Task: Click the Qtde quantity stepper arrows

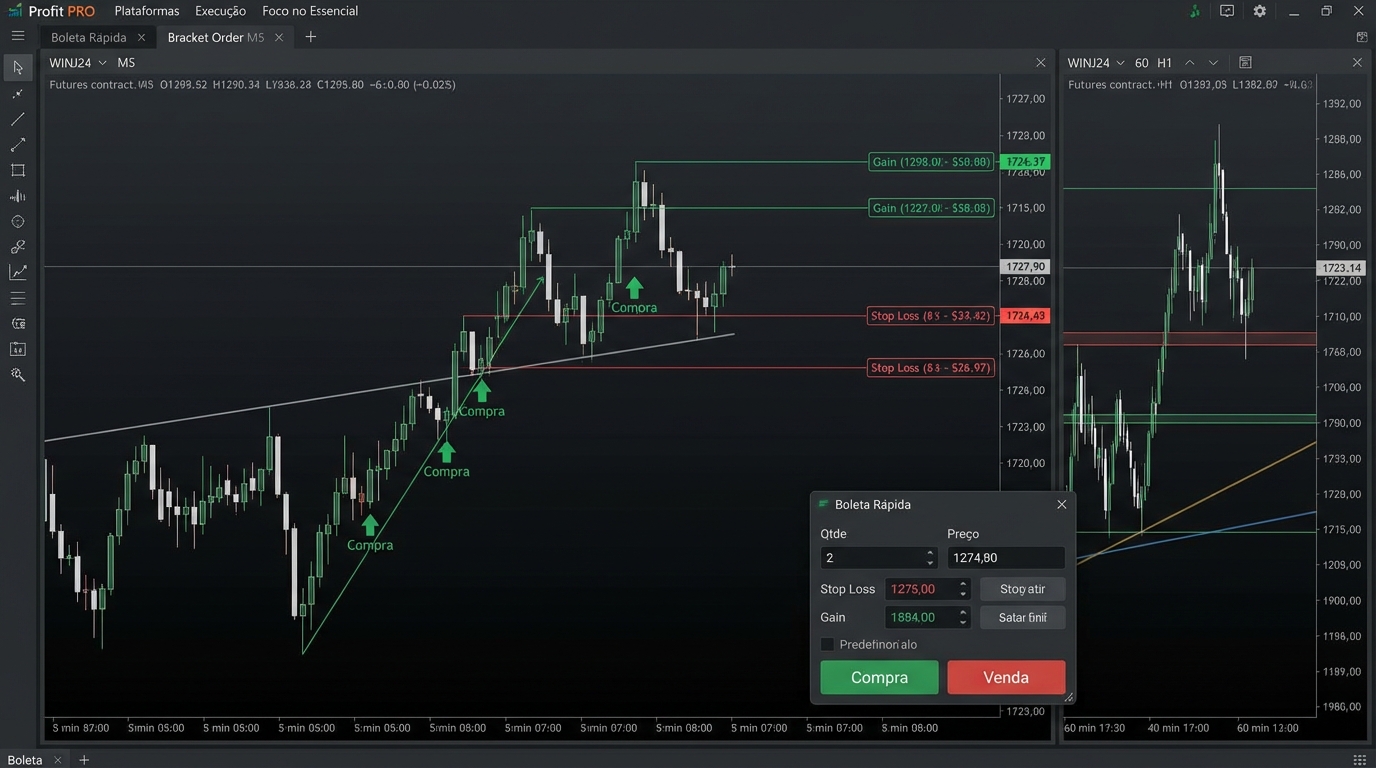Action: (x=930, y=558)
